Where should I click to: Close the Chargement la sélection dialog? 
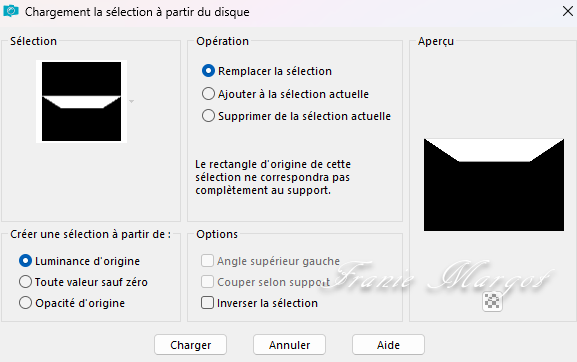click(567, 11)
